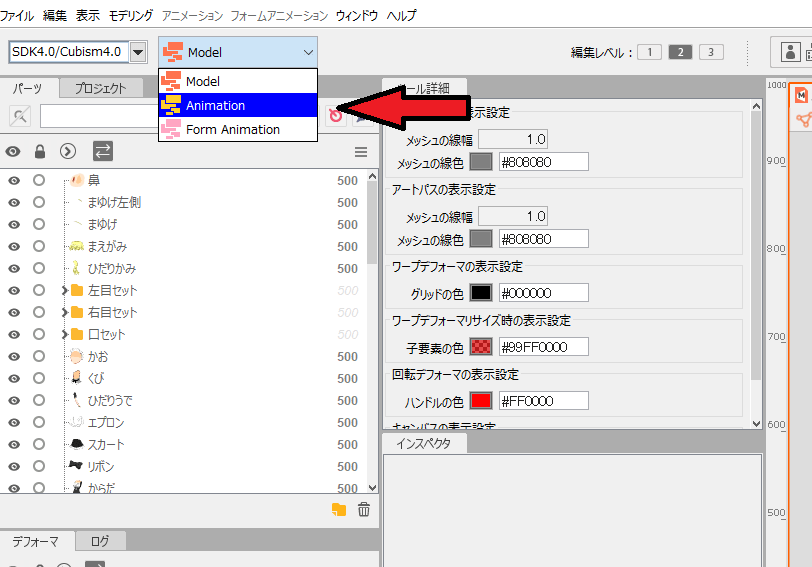The image size is (812, 567).
Task: Edit art path mesh line width field
Action: [513, 216]
